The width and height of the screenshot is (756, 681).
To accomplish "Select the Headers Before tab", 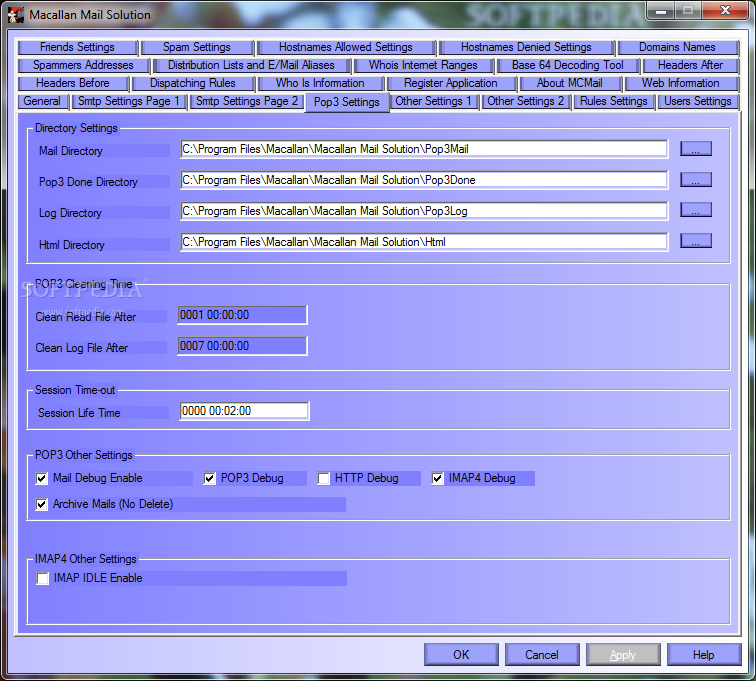I will coord(73,83).
